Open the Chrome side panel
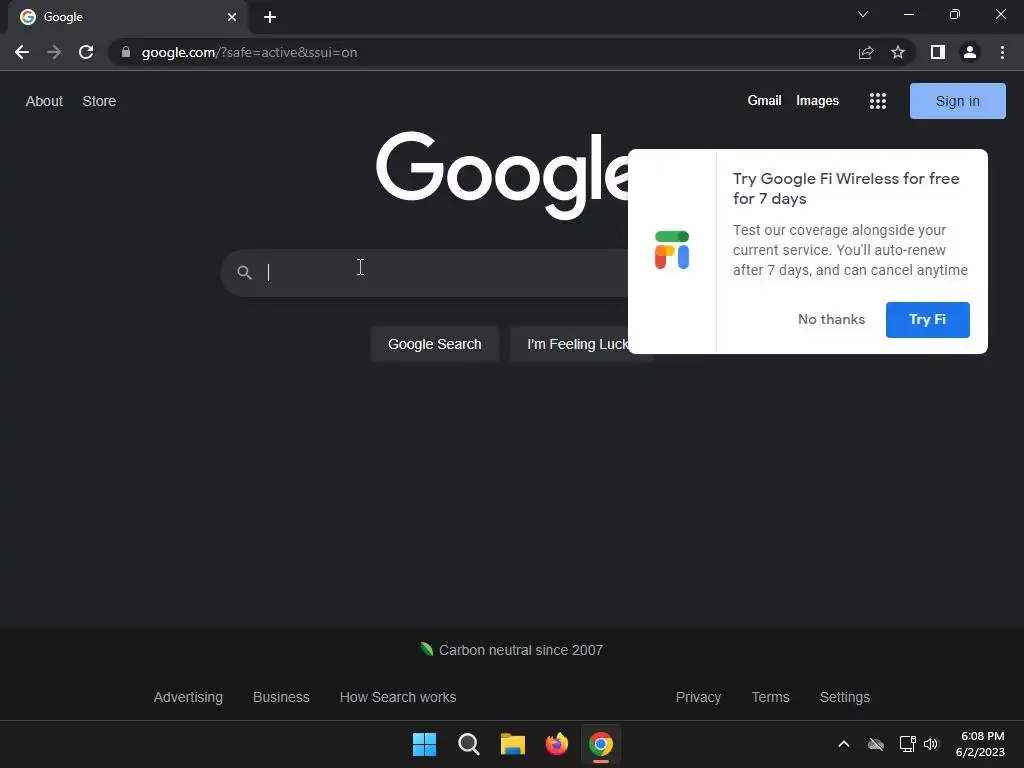The height and width of the screenshot is (768, 1024). coord(938,52)
